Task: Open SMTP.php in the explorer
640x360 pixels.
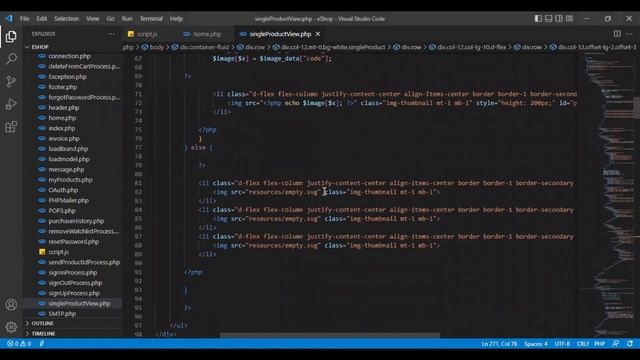Action: pos(62,314)
